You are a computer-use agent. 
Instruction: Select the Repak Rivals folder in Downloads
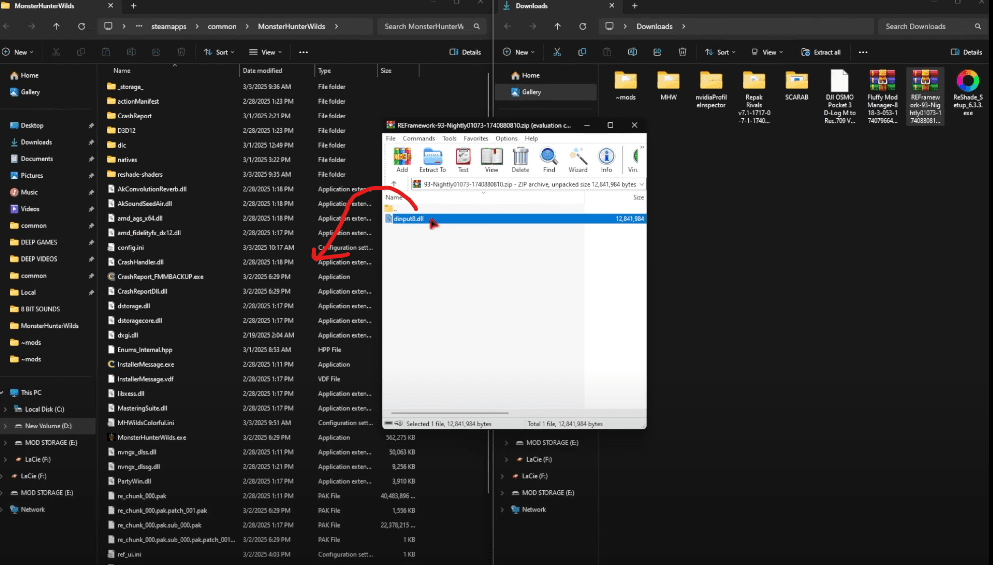[754, 96]
